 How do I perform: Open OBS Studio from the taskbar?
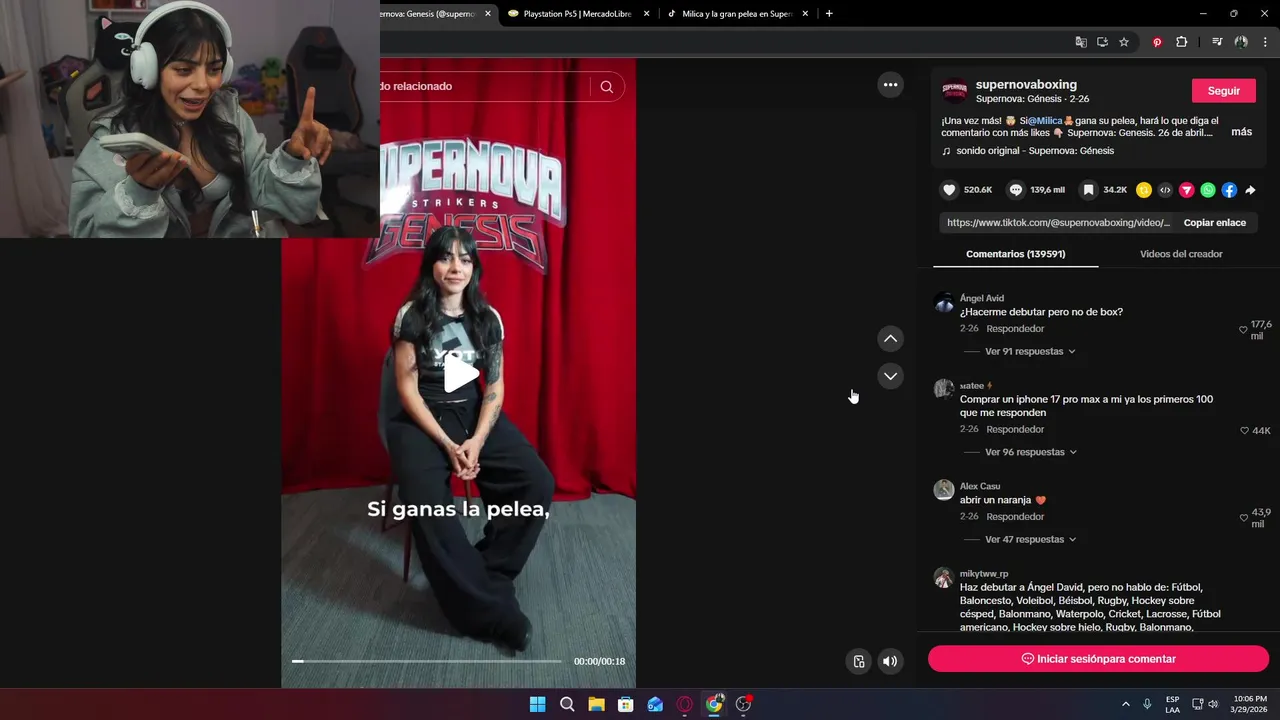[743, 704]
